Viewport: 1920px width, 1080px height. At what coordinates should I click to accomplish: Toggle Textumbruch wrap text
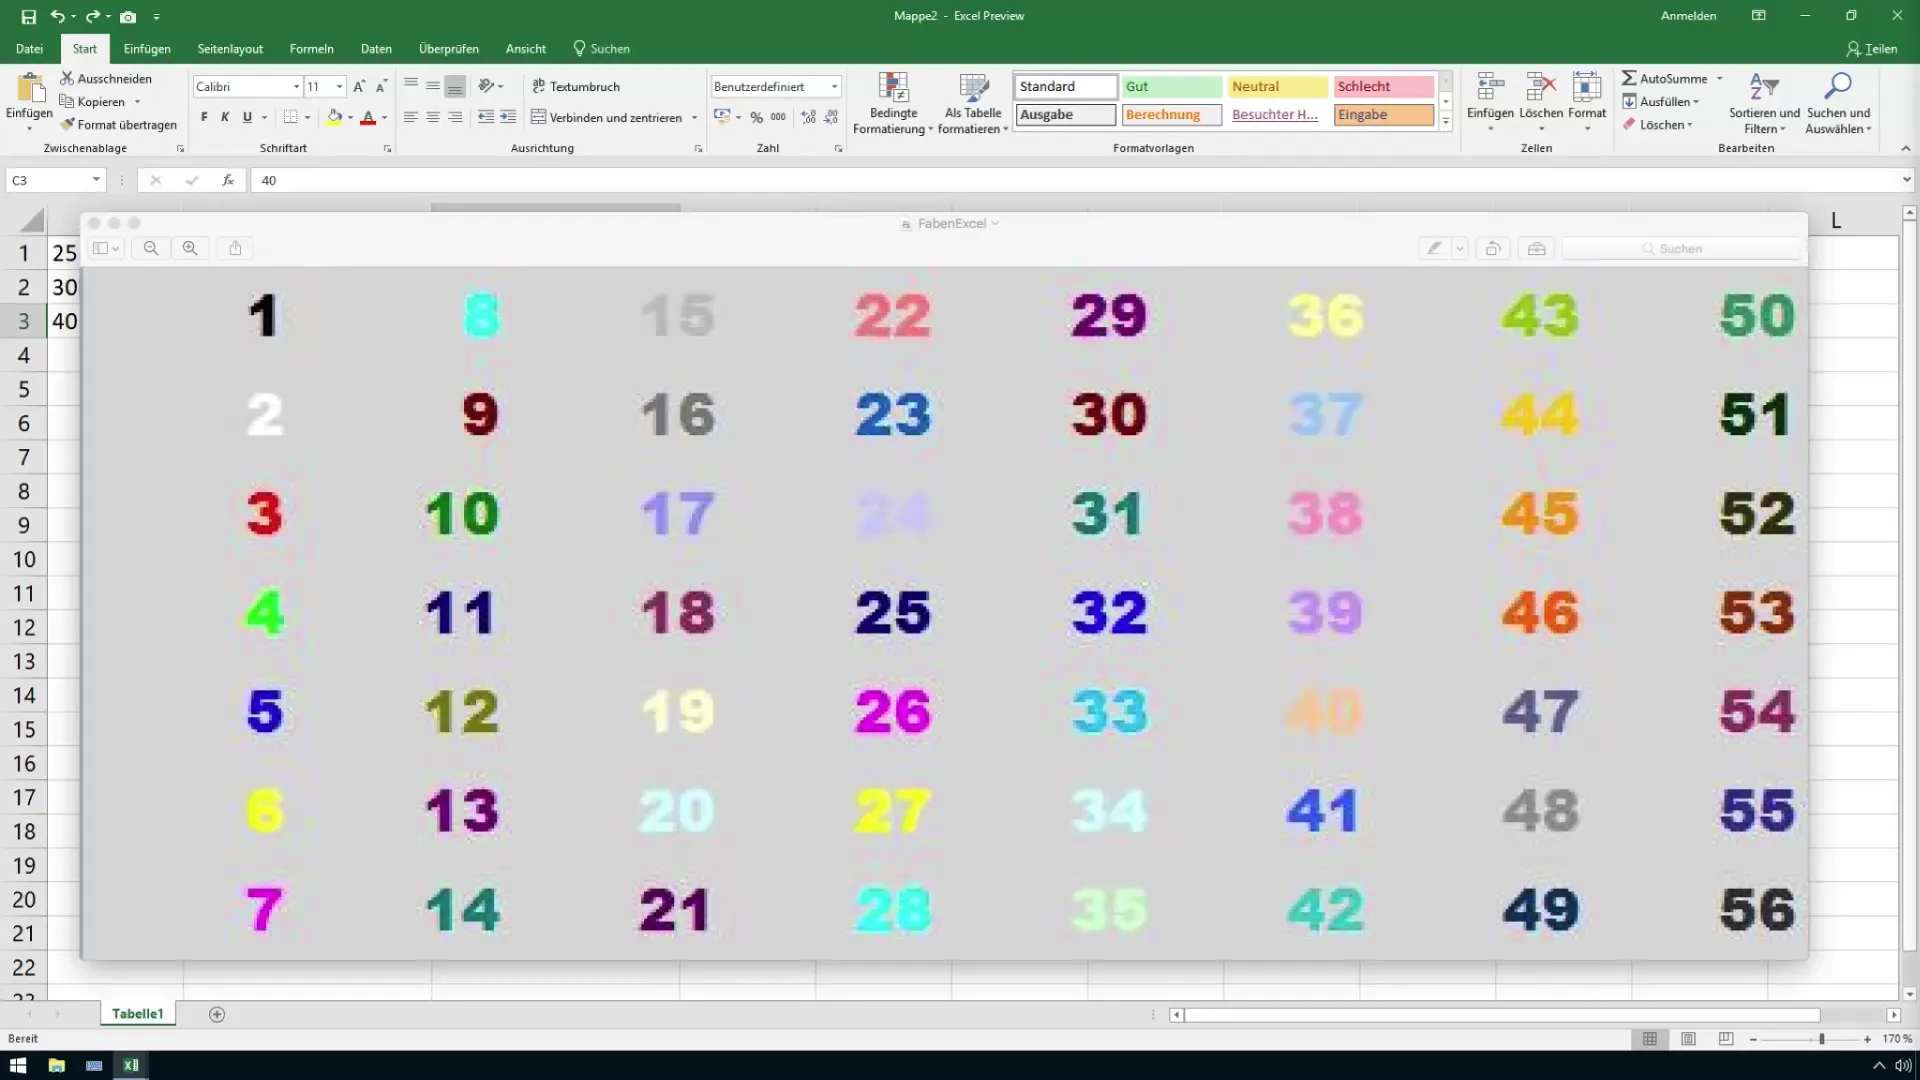[576, 86]
